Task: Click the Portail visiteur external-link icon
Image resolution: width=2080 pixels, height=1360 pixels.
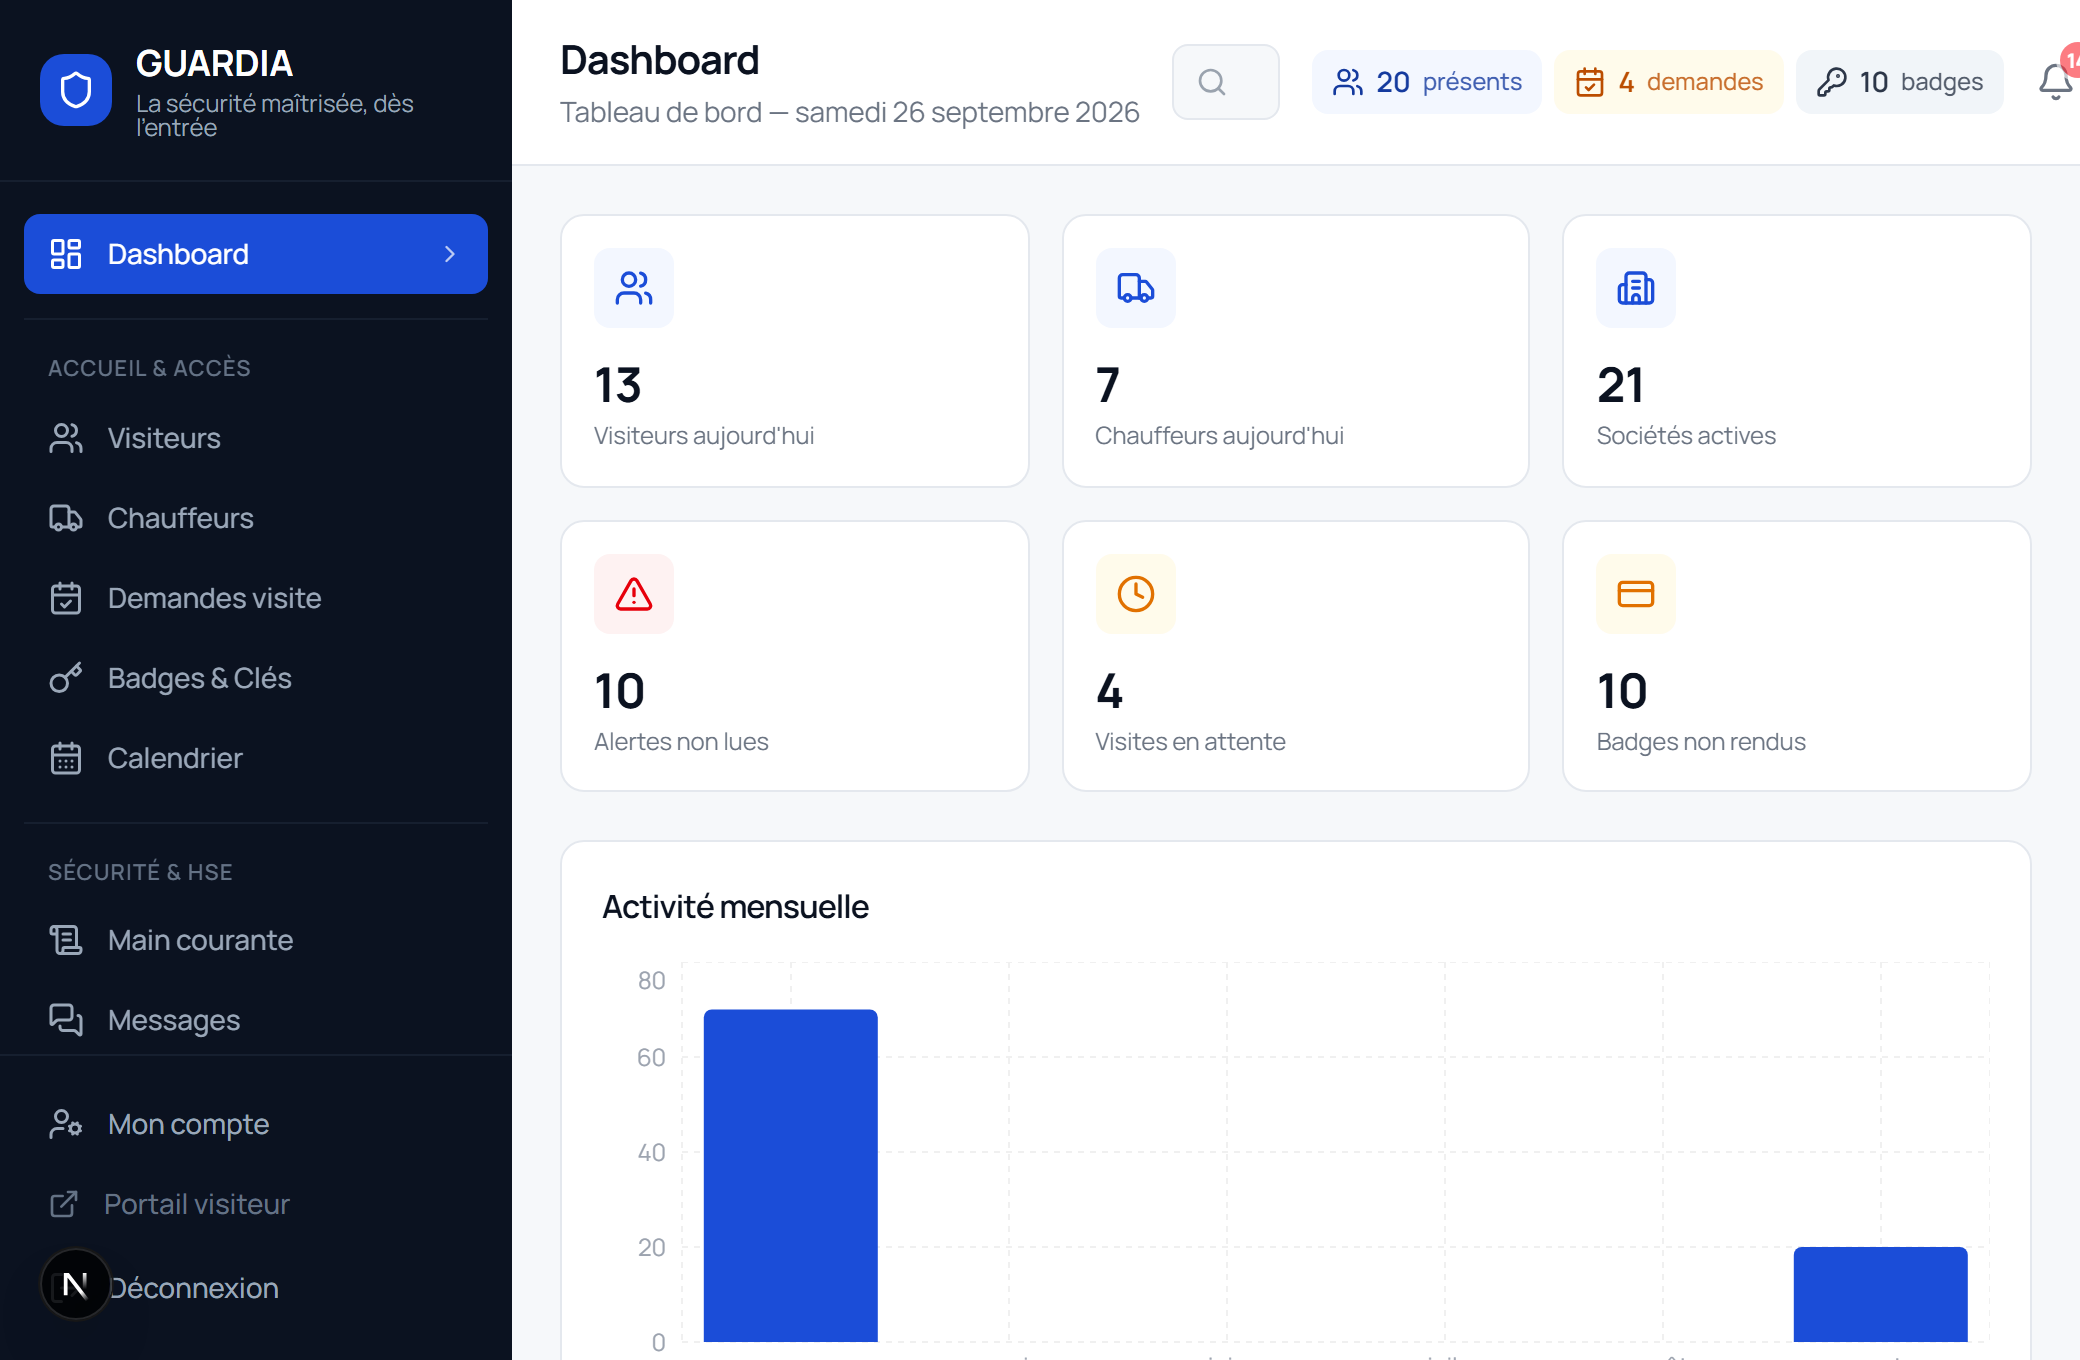Action: pyautogui.click(x=64, y=1204)
